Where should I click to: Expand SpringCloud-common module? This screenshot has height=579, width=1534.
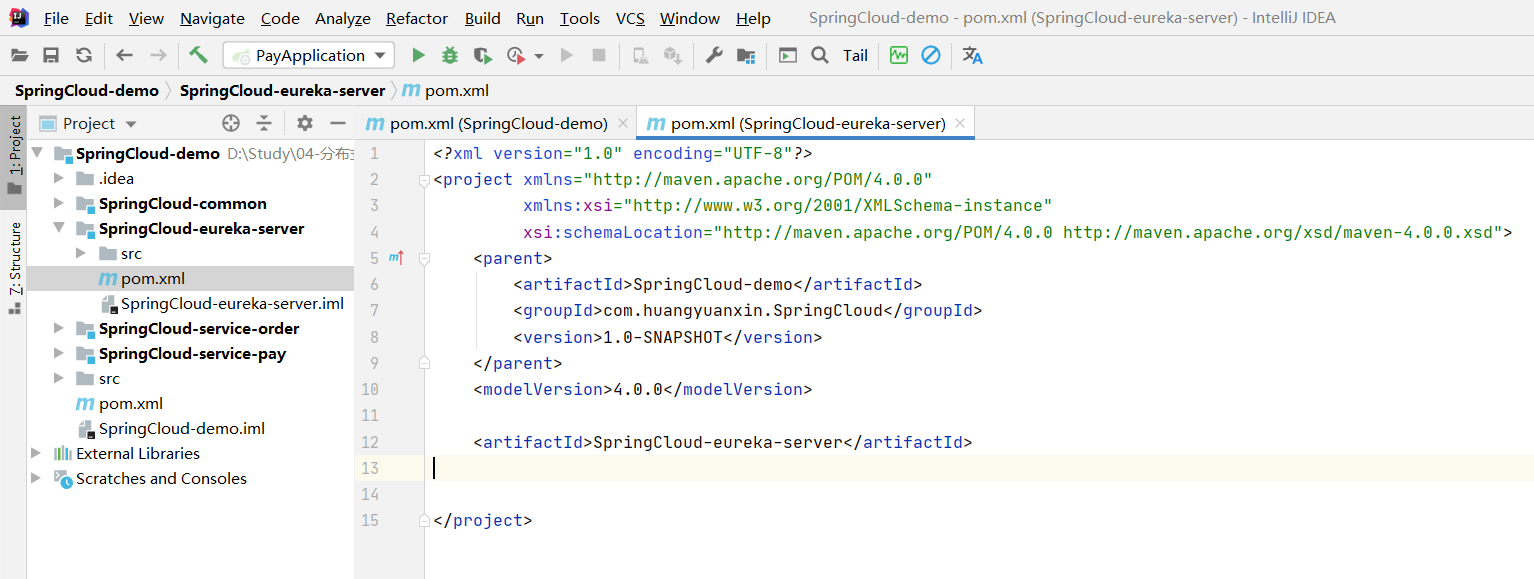click(60, 203)
